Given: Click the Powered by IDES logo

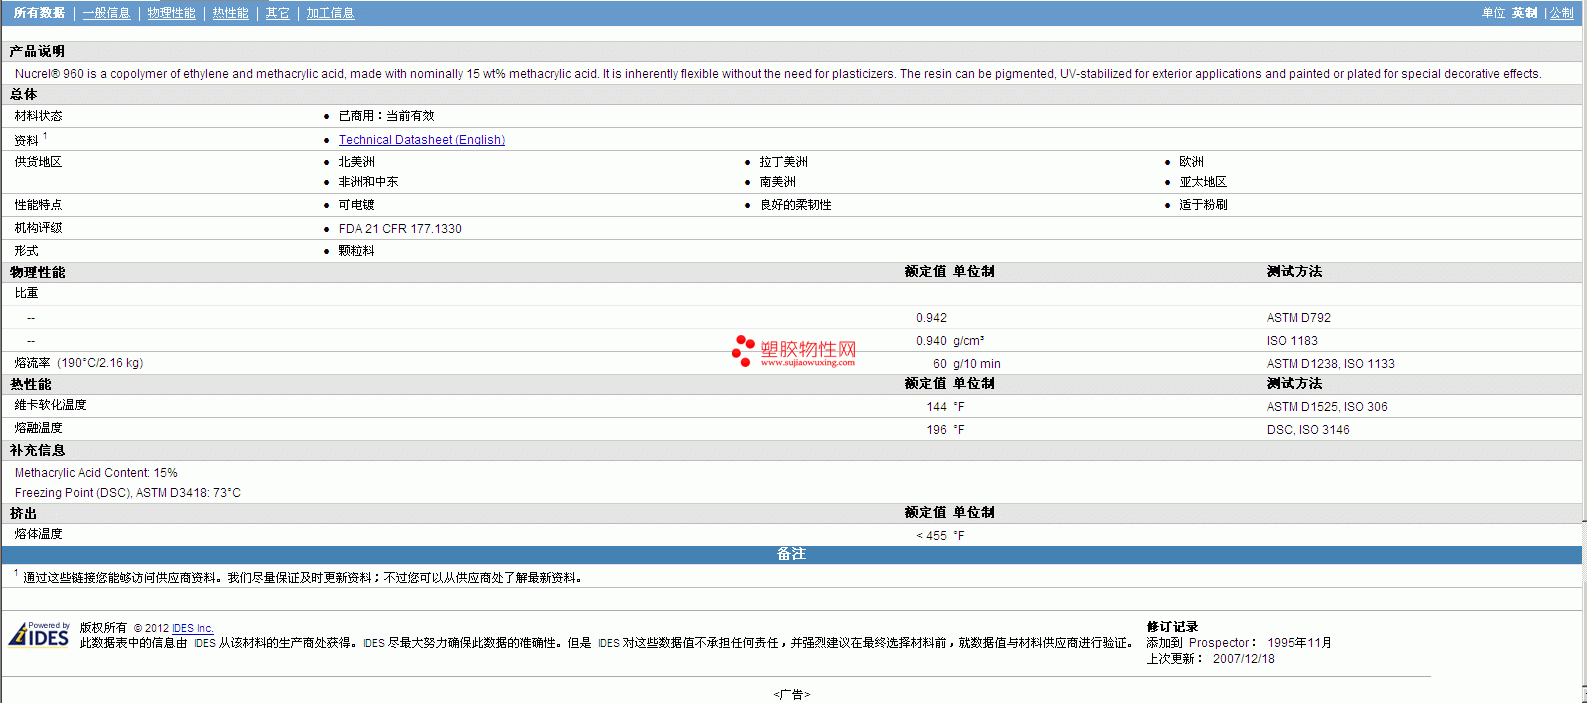Looking at the screenshot, I should (39, 634).
